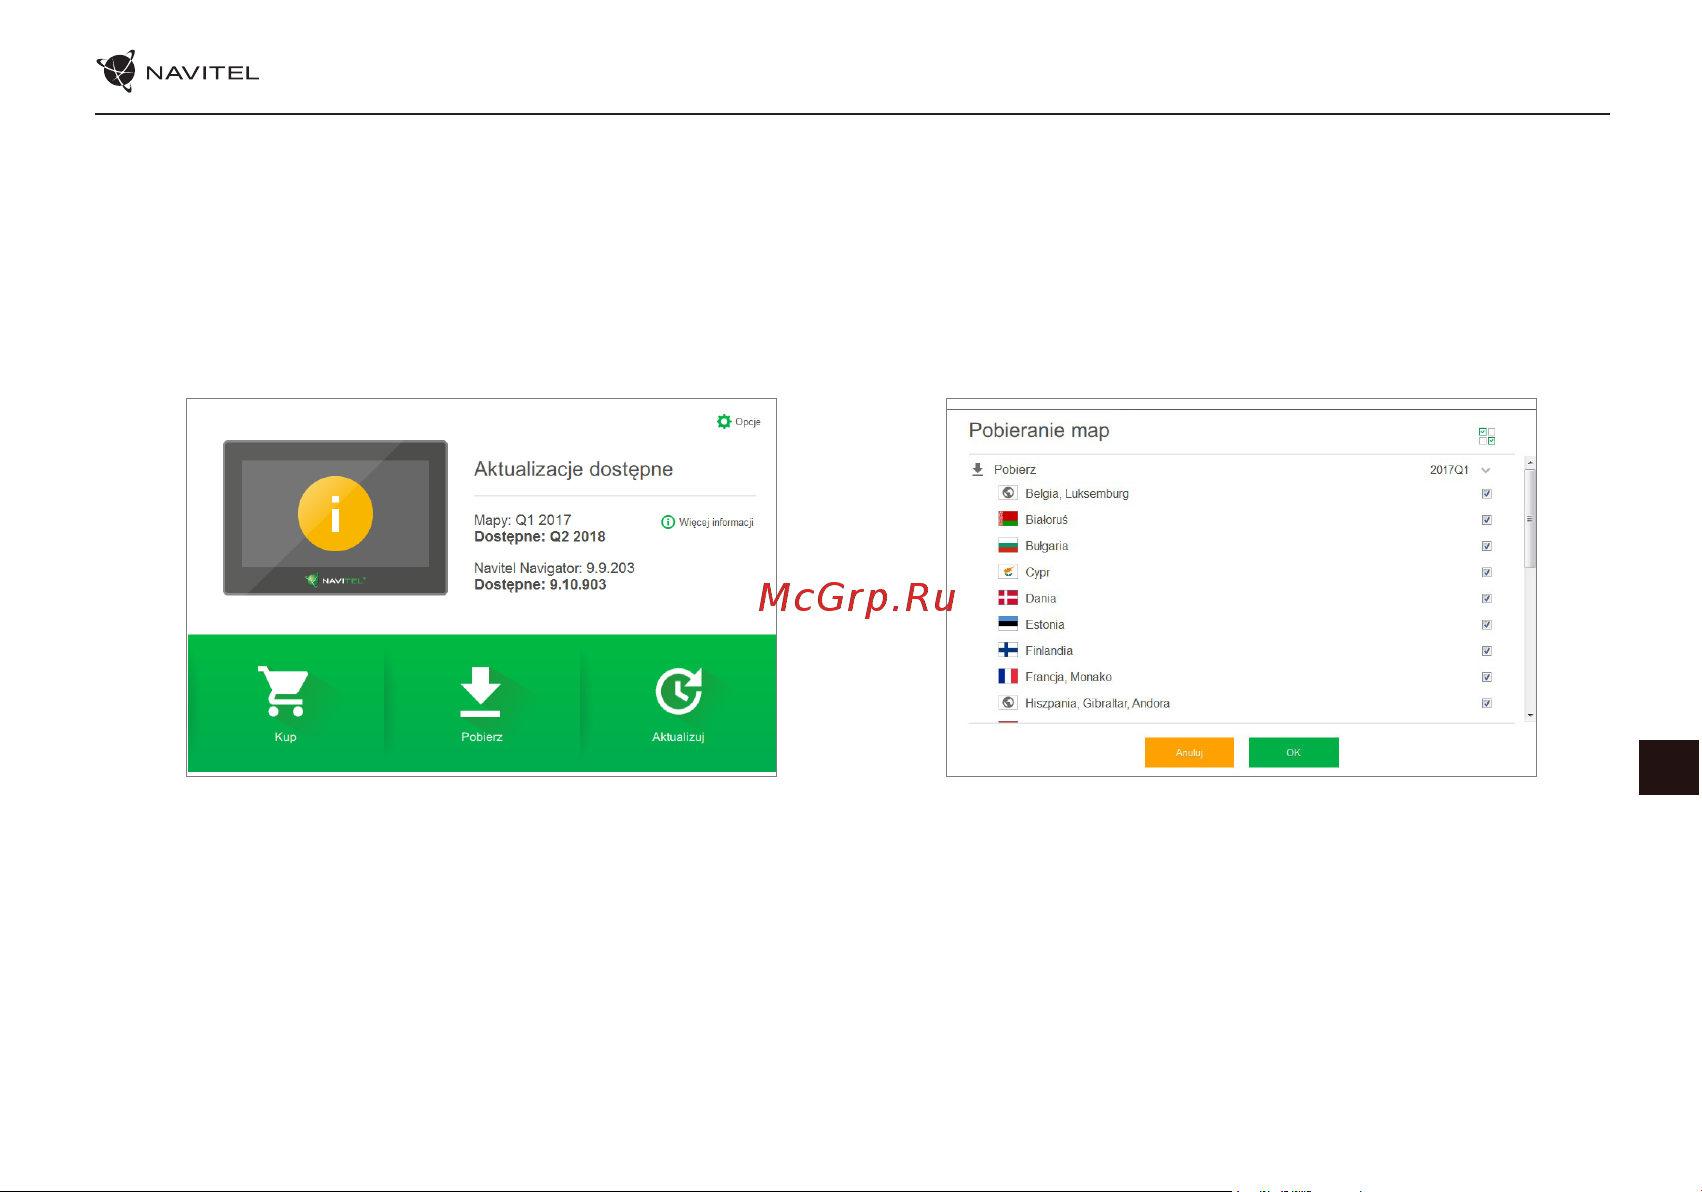Uncheck Estonia map checkbox
The height and width of the screenshot is (1192, 1702).
pos(1487,625)
